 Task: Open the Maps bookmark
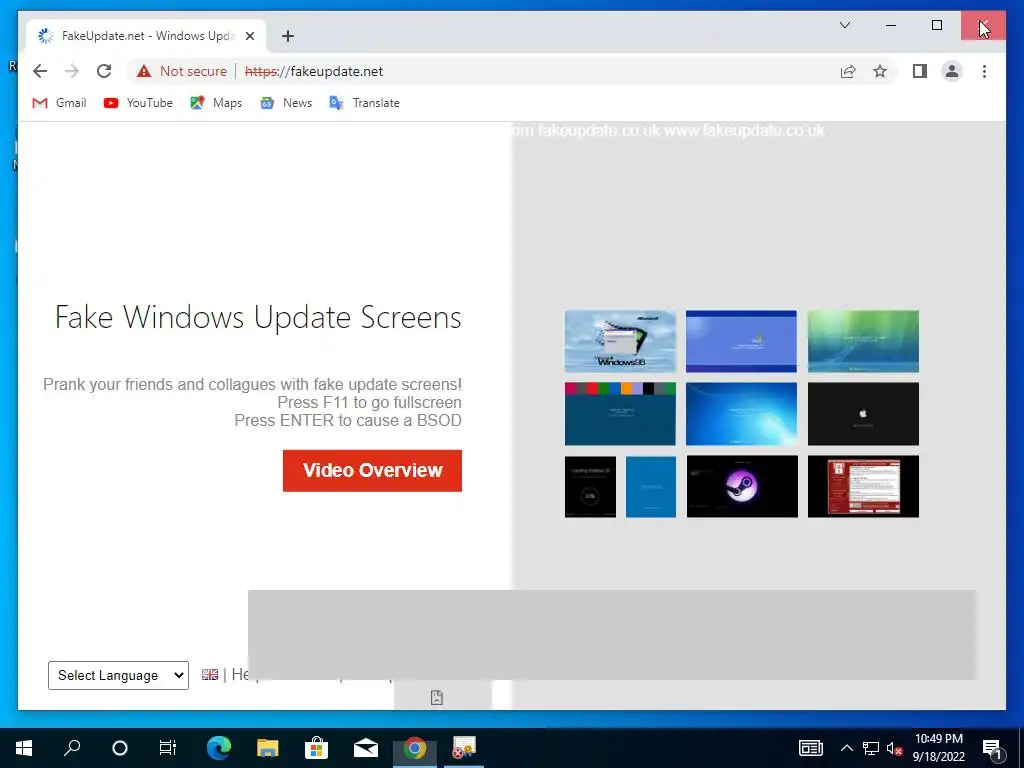pos(216,103)
